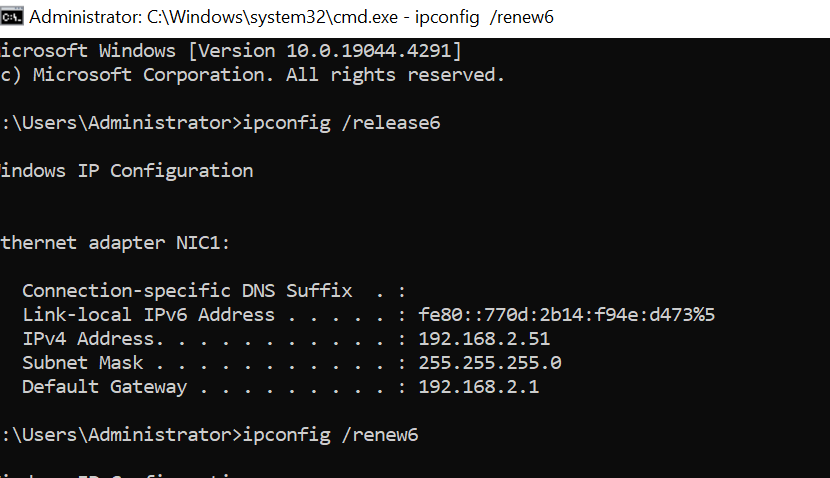Click the 'Windows IP Configuration' heading line
The width and height of the screenshot is (830, 478).
coord(127,171)
